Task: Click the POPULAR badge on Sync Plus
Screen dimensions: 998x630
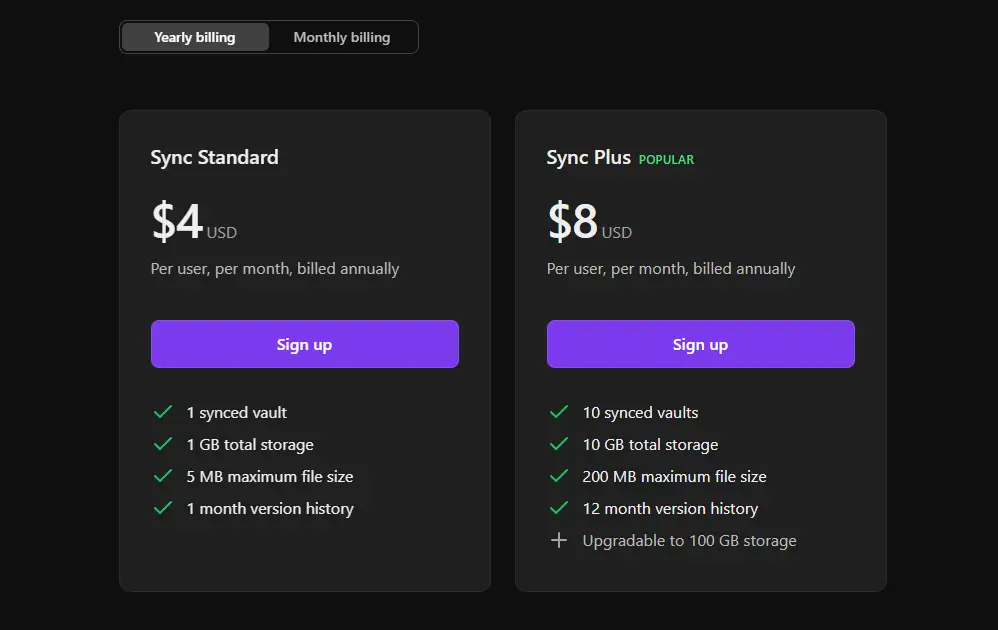Action: (666, 159)
